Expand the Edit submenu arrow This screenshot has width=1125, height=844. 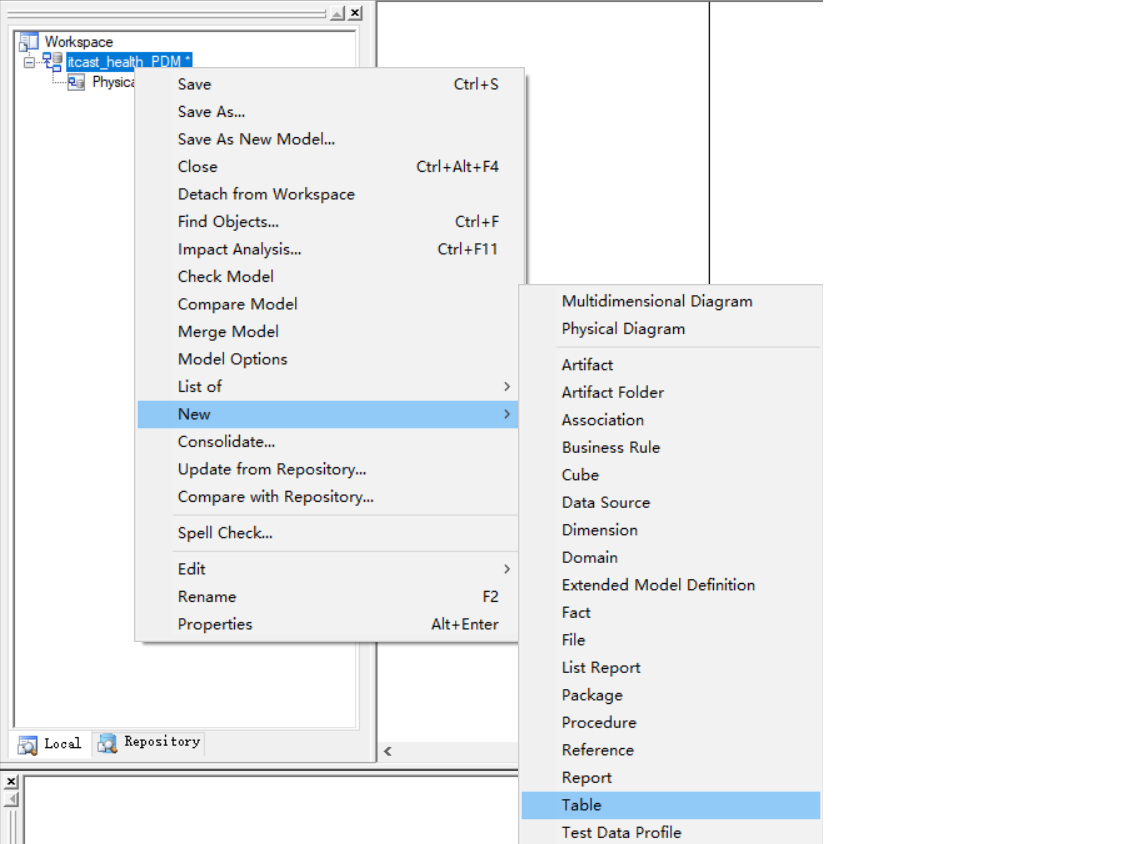coord(507,569)
